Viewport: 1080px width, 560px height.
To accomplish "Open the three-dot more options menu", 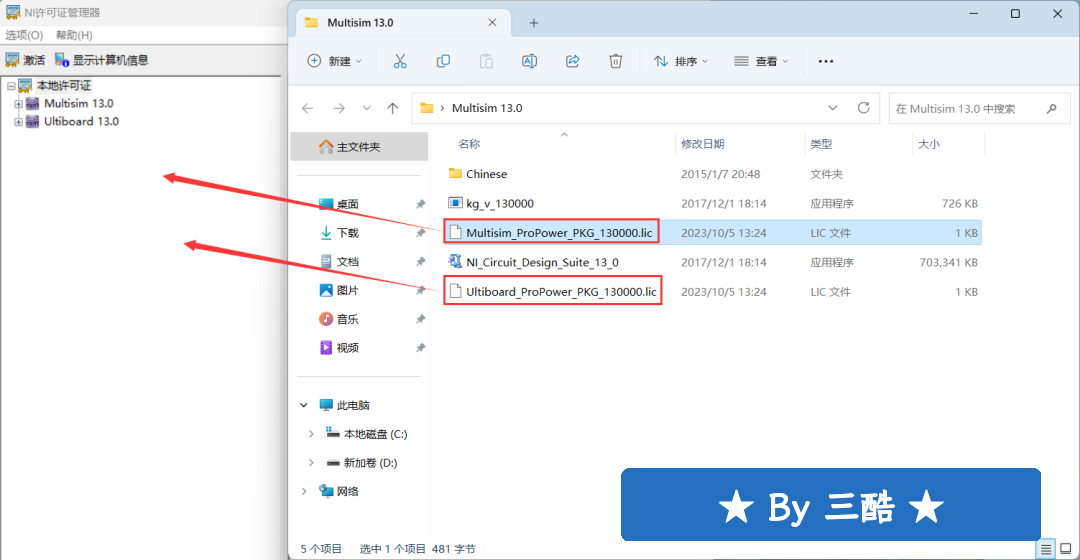I will 826,61.
